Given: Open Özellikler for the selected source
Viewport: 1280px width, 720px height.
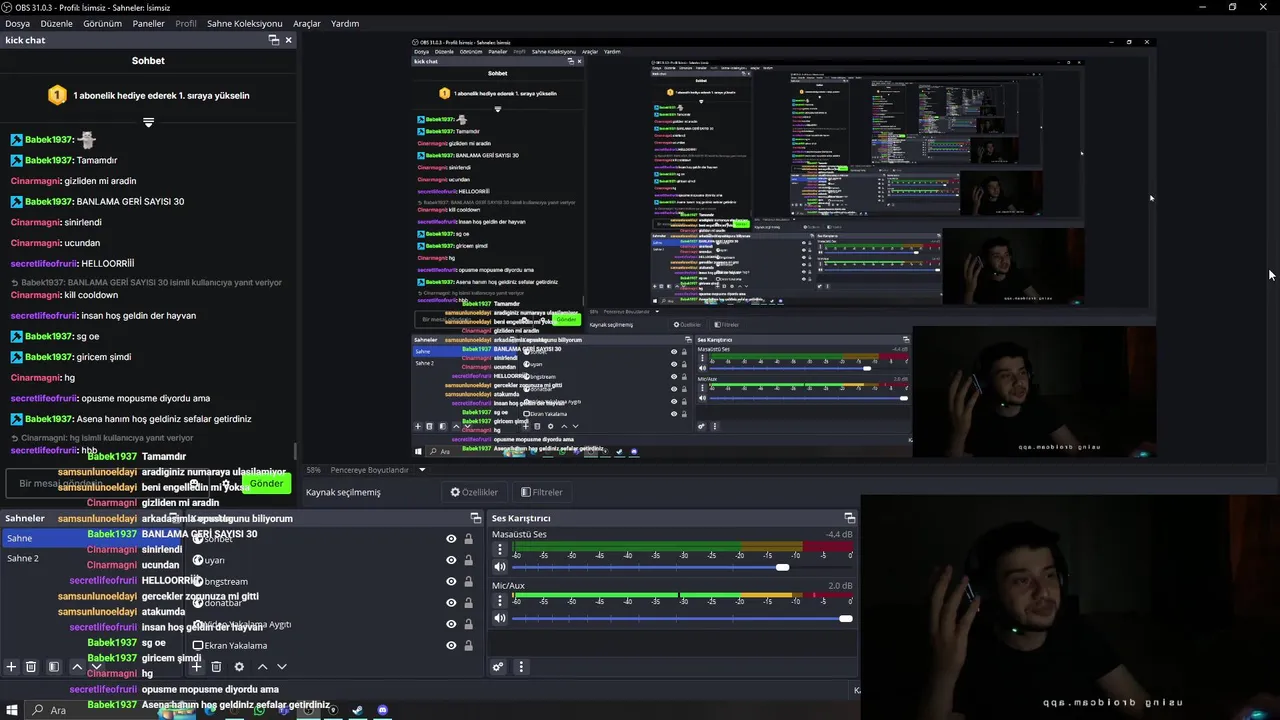Looking at the screenshot, I should [x=474, y=492].
